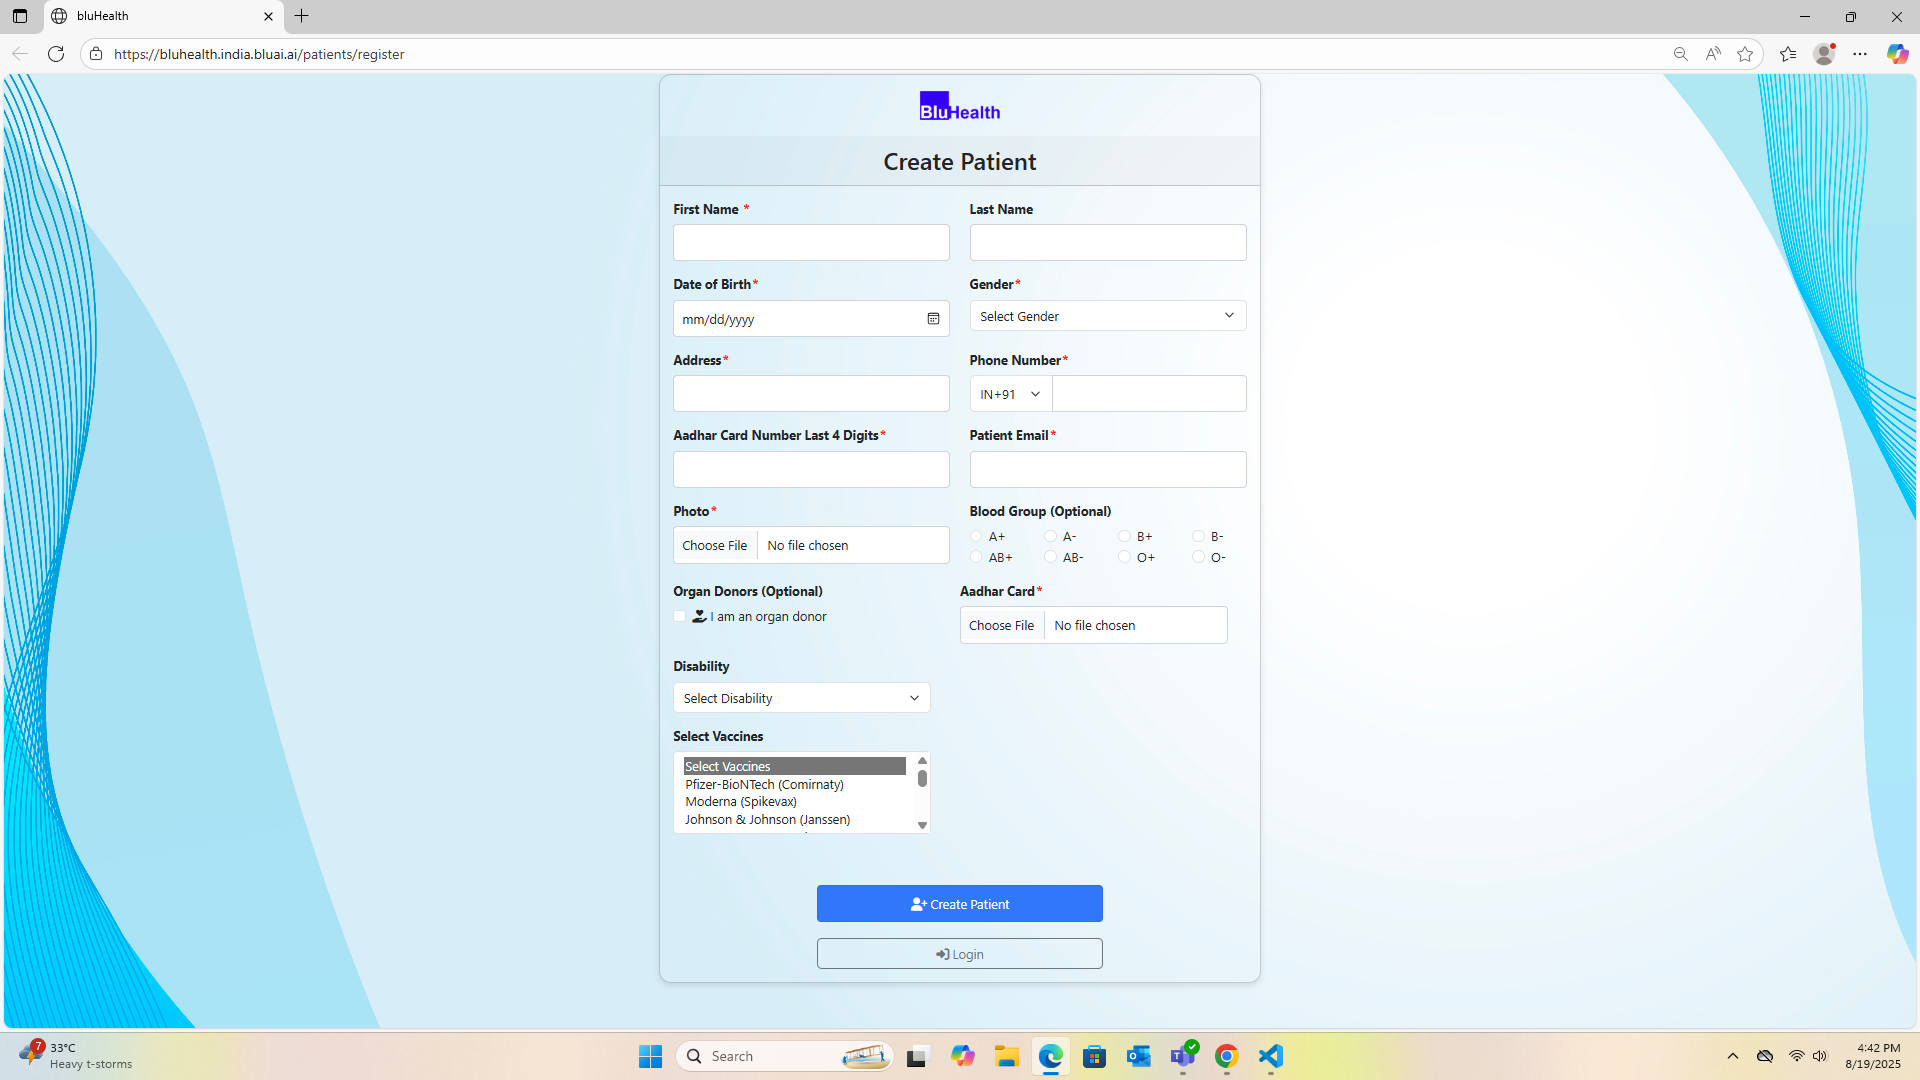
Task: Click the browser refresh icon
Action: click(x=56, y=54)
